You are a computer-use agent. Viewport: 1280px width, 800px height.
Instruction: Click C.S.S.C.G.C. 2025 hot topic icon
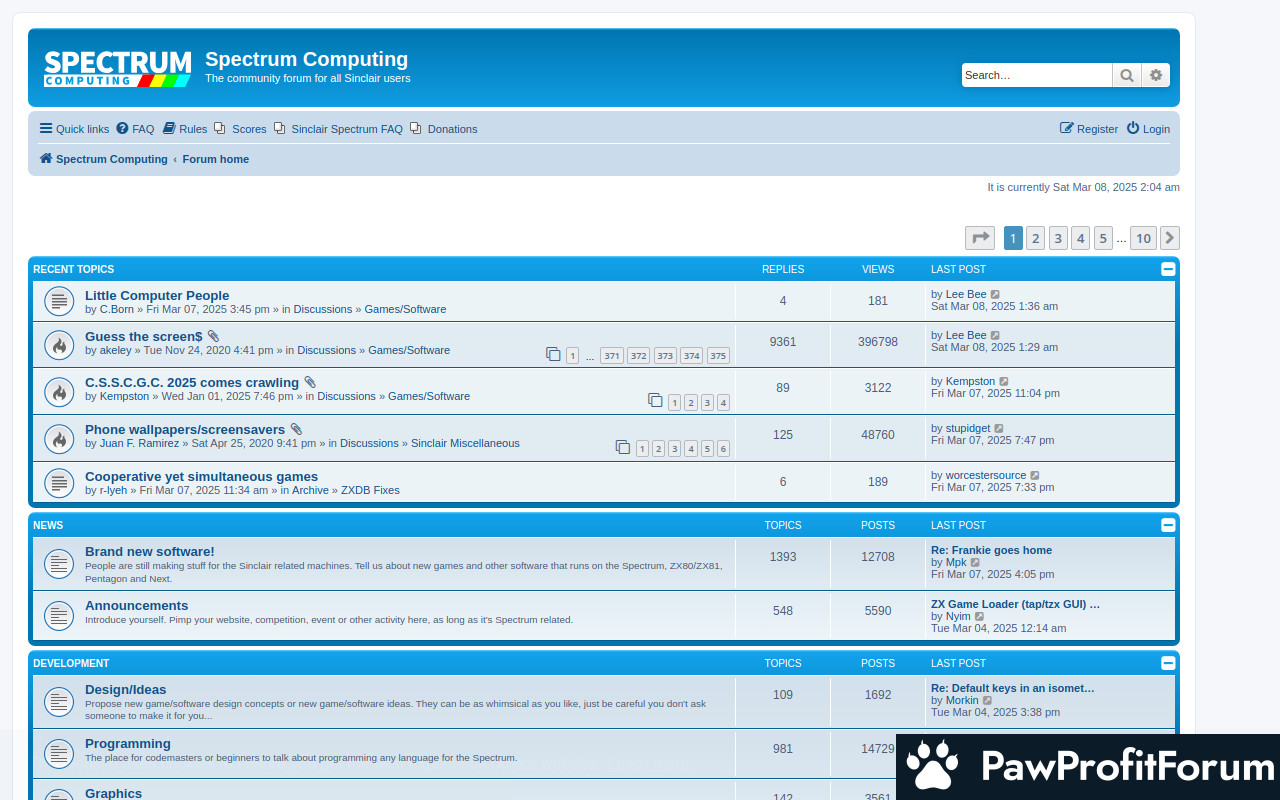point(59,392)
